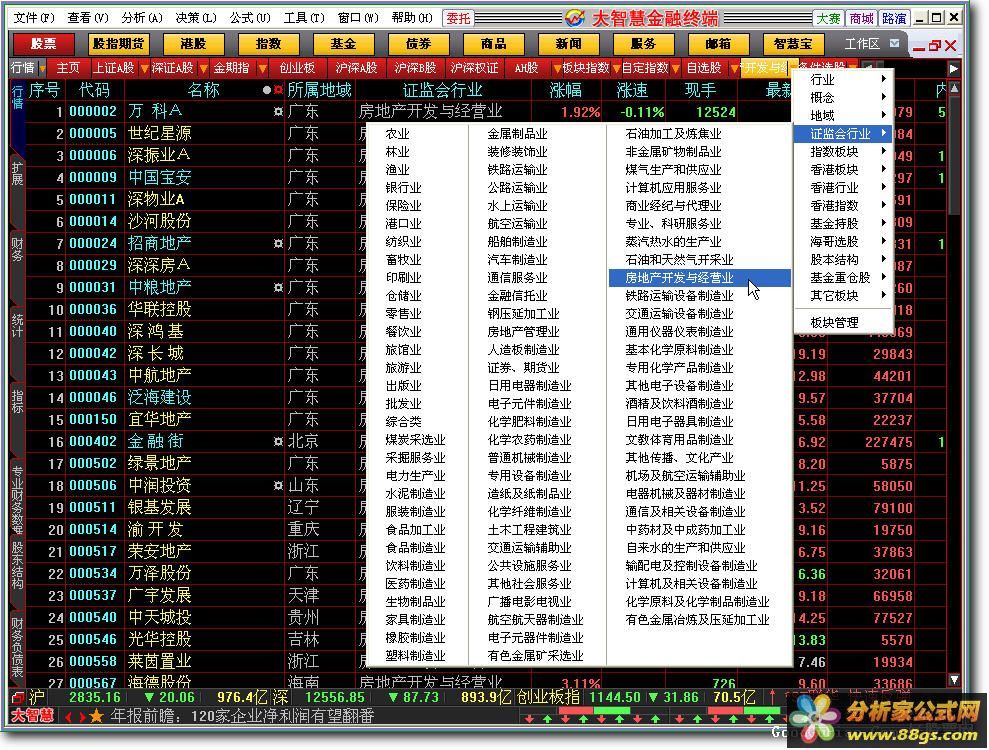Open the 文件(F) menu
989x750 pixels.
pos(34,18)
